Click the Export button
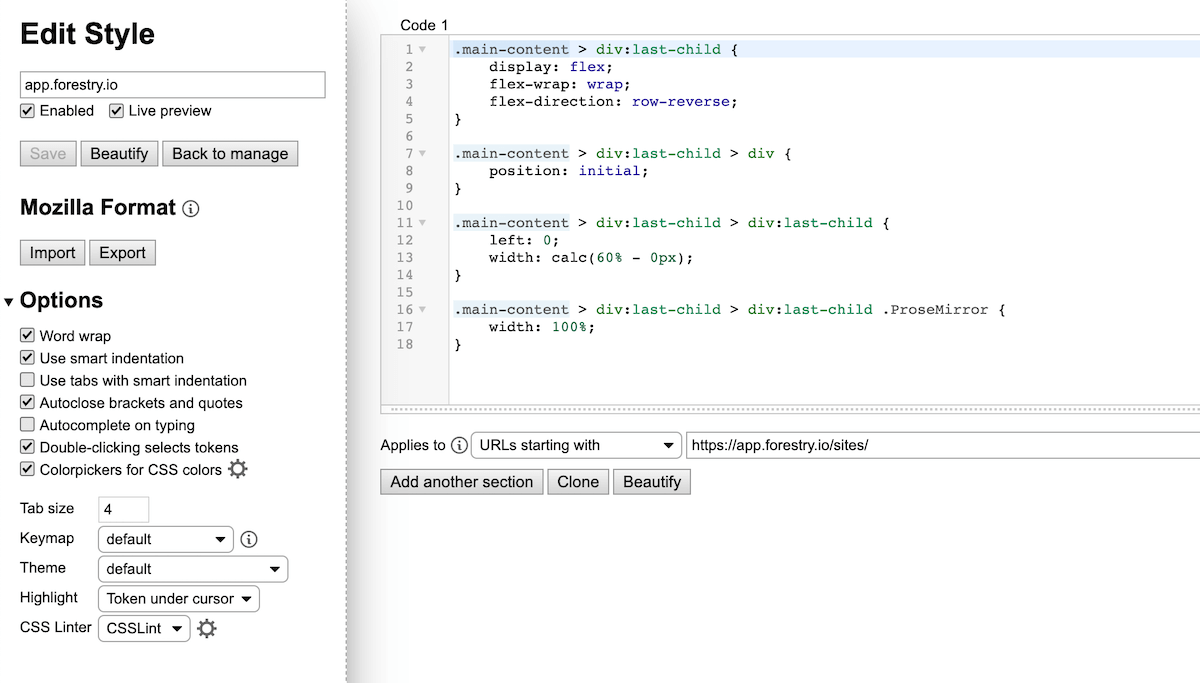Screen dimensions: 1200x683 (x=123, y=253)
